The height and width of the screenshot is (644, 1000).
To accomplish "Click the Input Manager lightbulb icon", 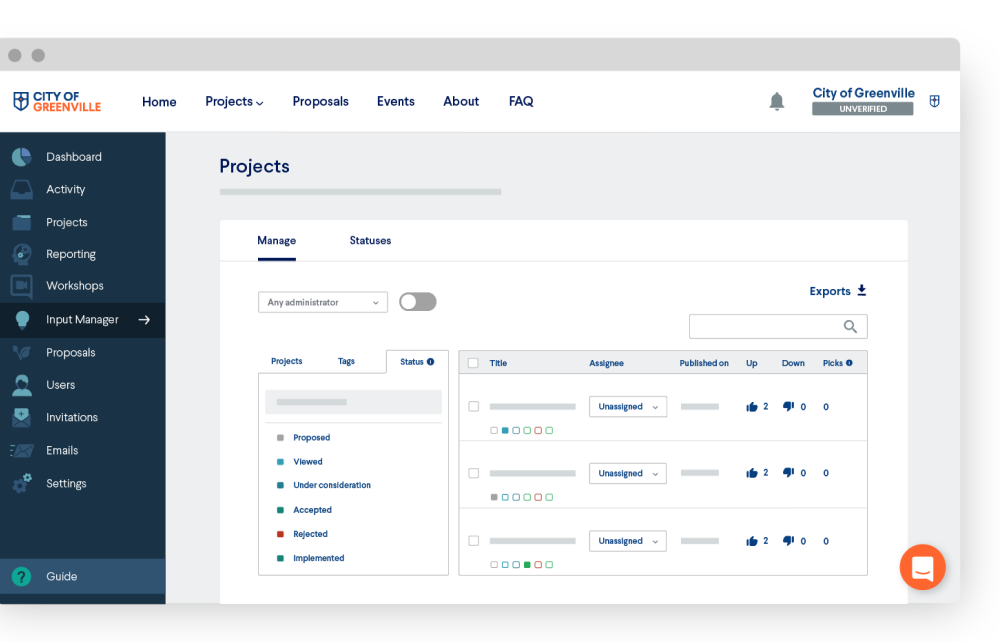I will 22,319.
